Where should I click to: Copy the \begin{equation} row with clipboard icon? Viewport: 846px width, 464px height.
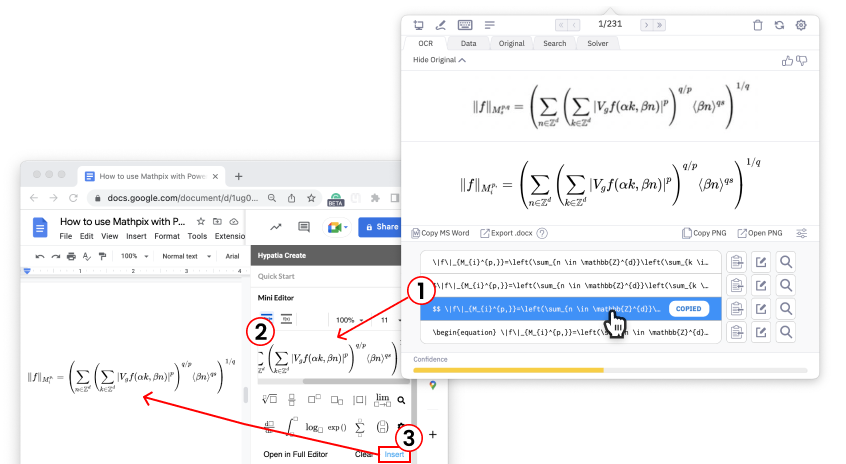coord(736,332)
